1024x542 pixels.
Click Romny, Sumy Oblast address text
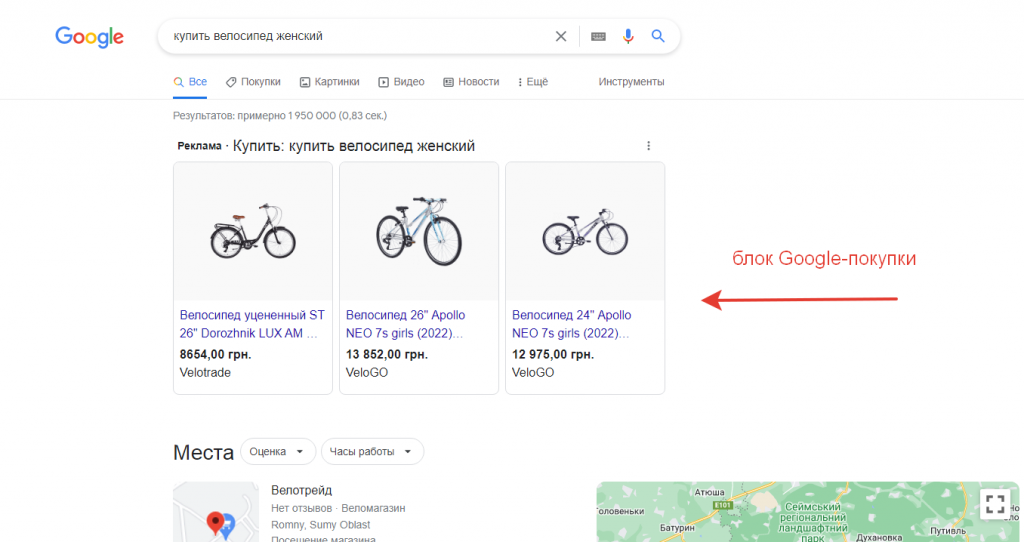(321, 525)
